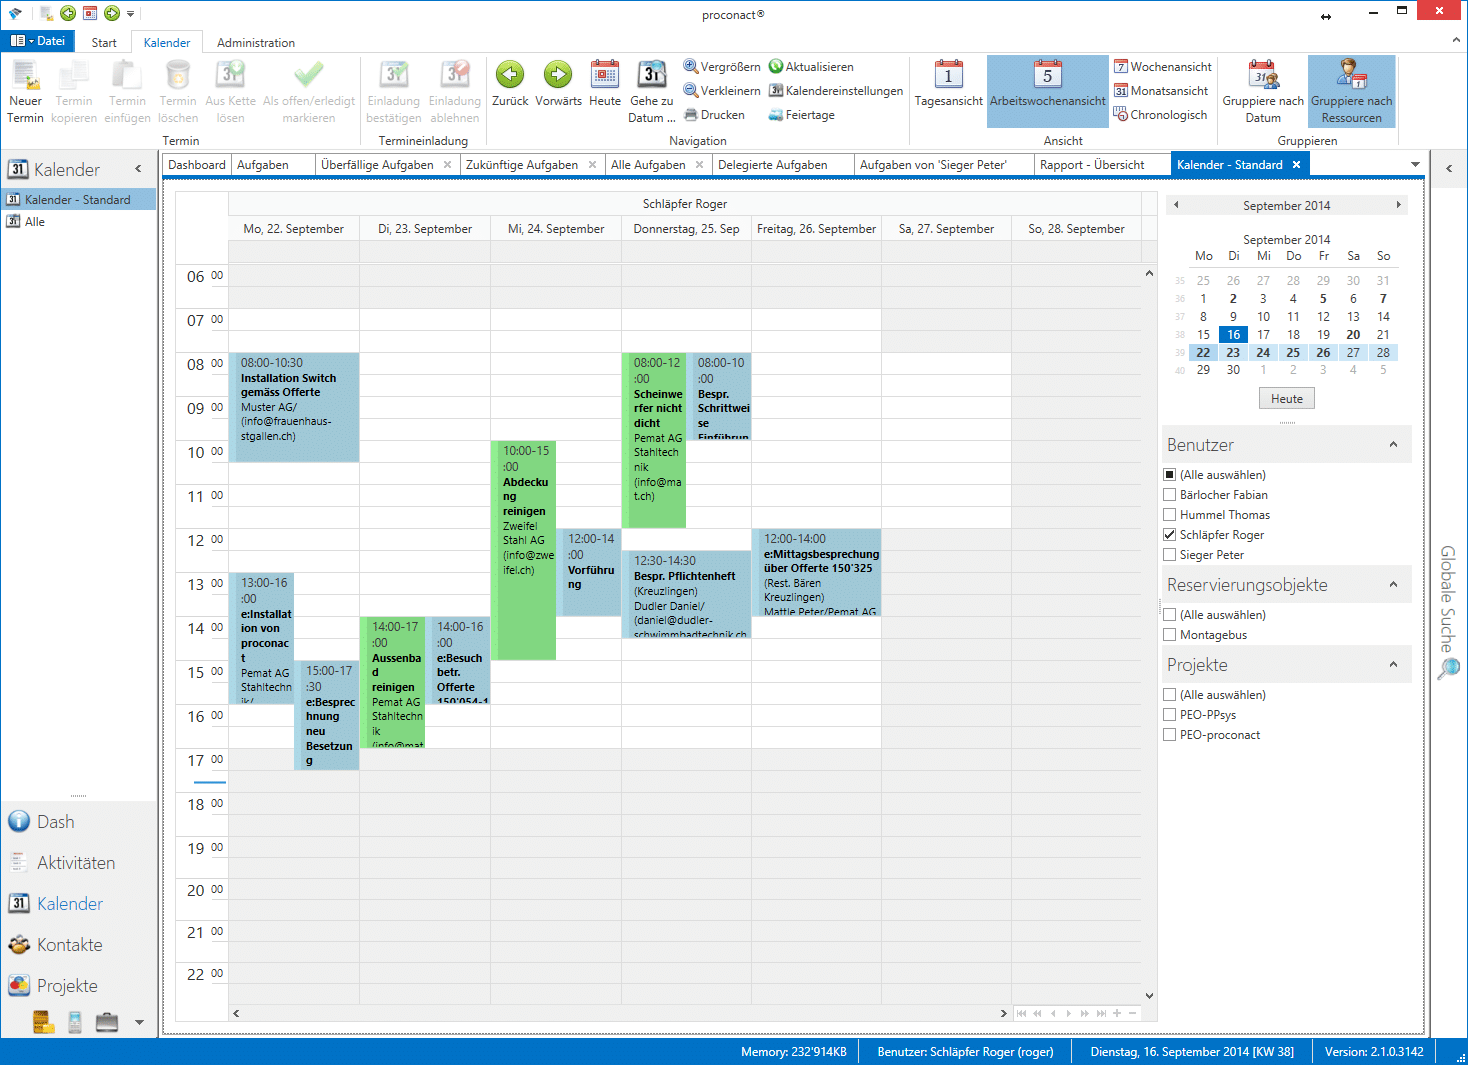Screen dimensions: 1468x1065
Task: Group calendar by Datum
Action: (x=1263, y=91)
